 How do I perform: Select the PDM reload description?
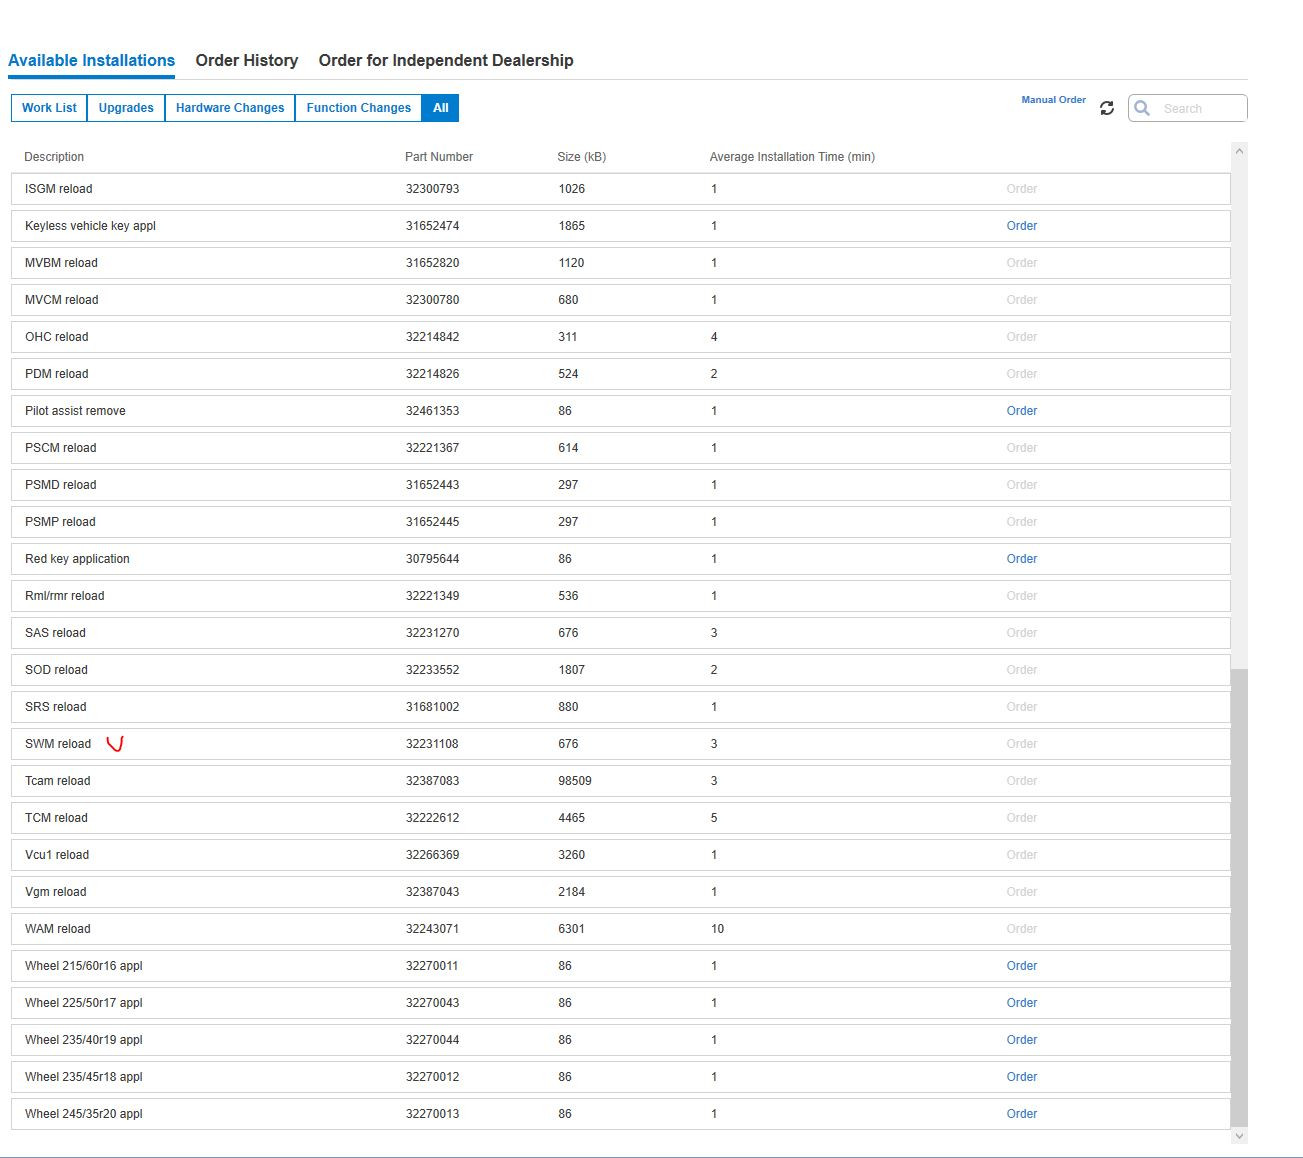[56, 374]
